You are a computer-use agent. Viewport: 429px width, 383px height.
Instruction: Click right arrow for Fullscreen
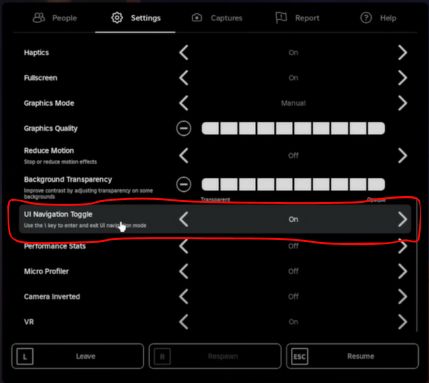(403, 78)
